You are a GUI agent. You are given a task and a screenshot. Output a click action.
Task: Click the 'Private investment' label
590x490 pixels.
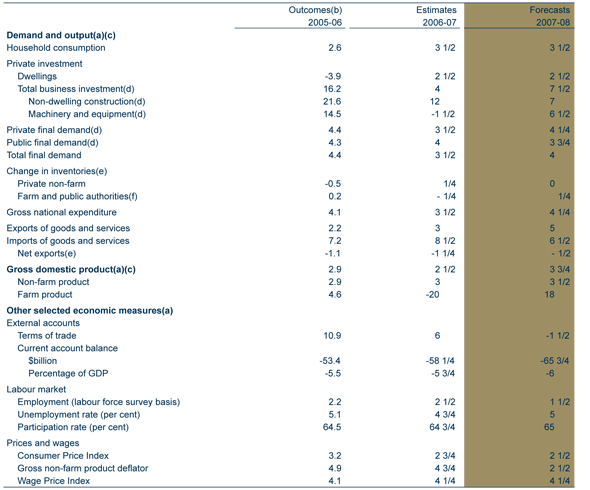point(44,64)
